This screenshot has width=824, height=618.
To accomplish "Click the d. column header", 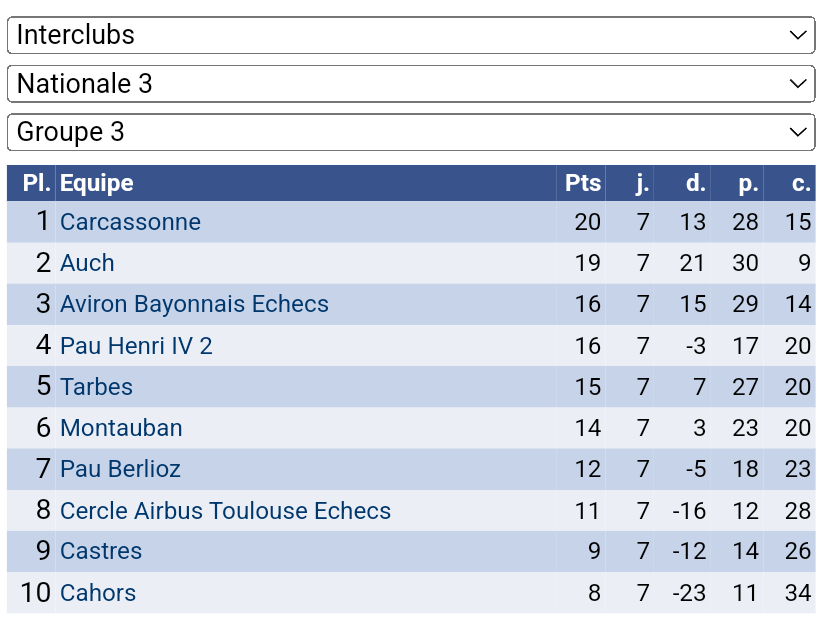I will (695, 183).
